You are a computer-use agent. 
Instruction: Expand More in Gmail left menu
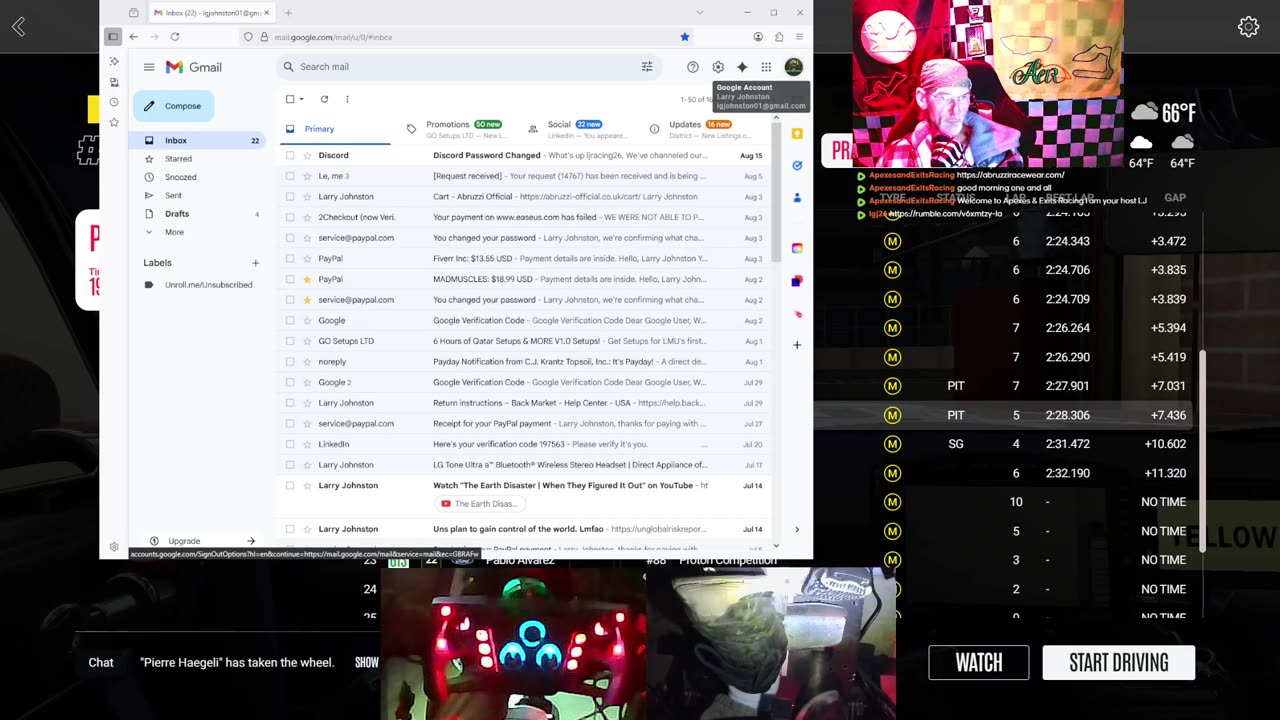[x=174, y=232]
